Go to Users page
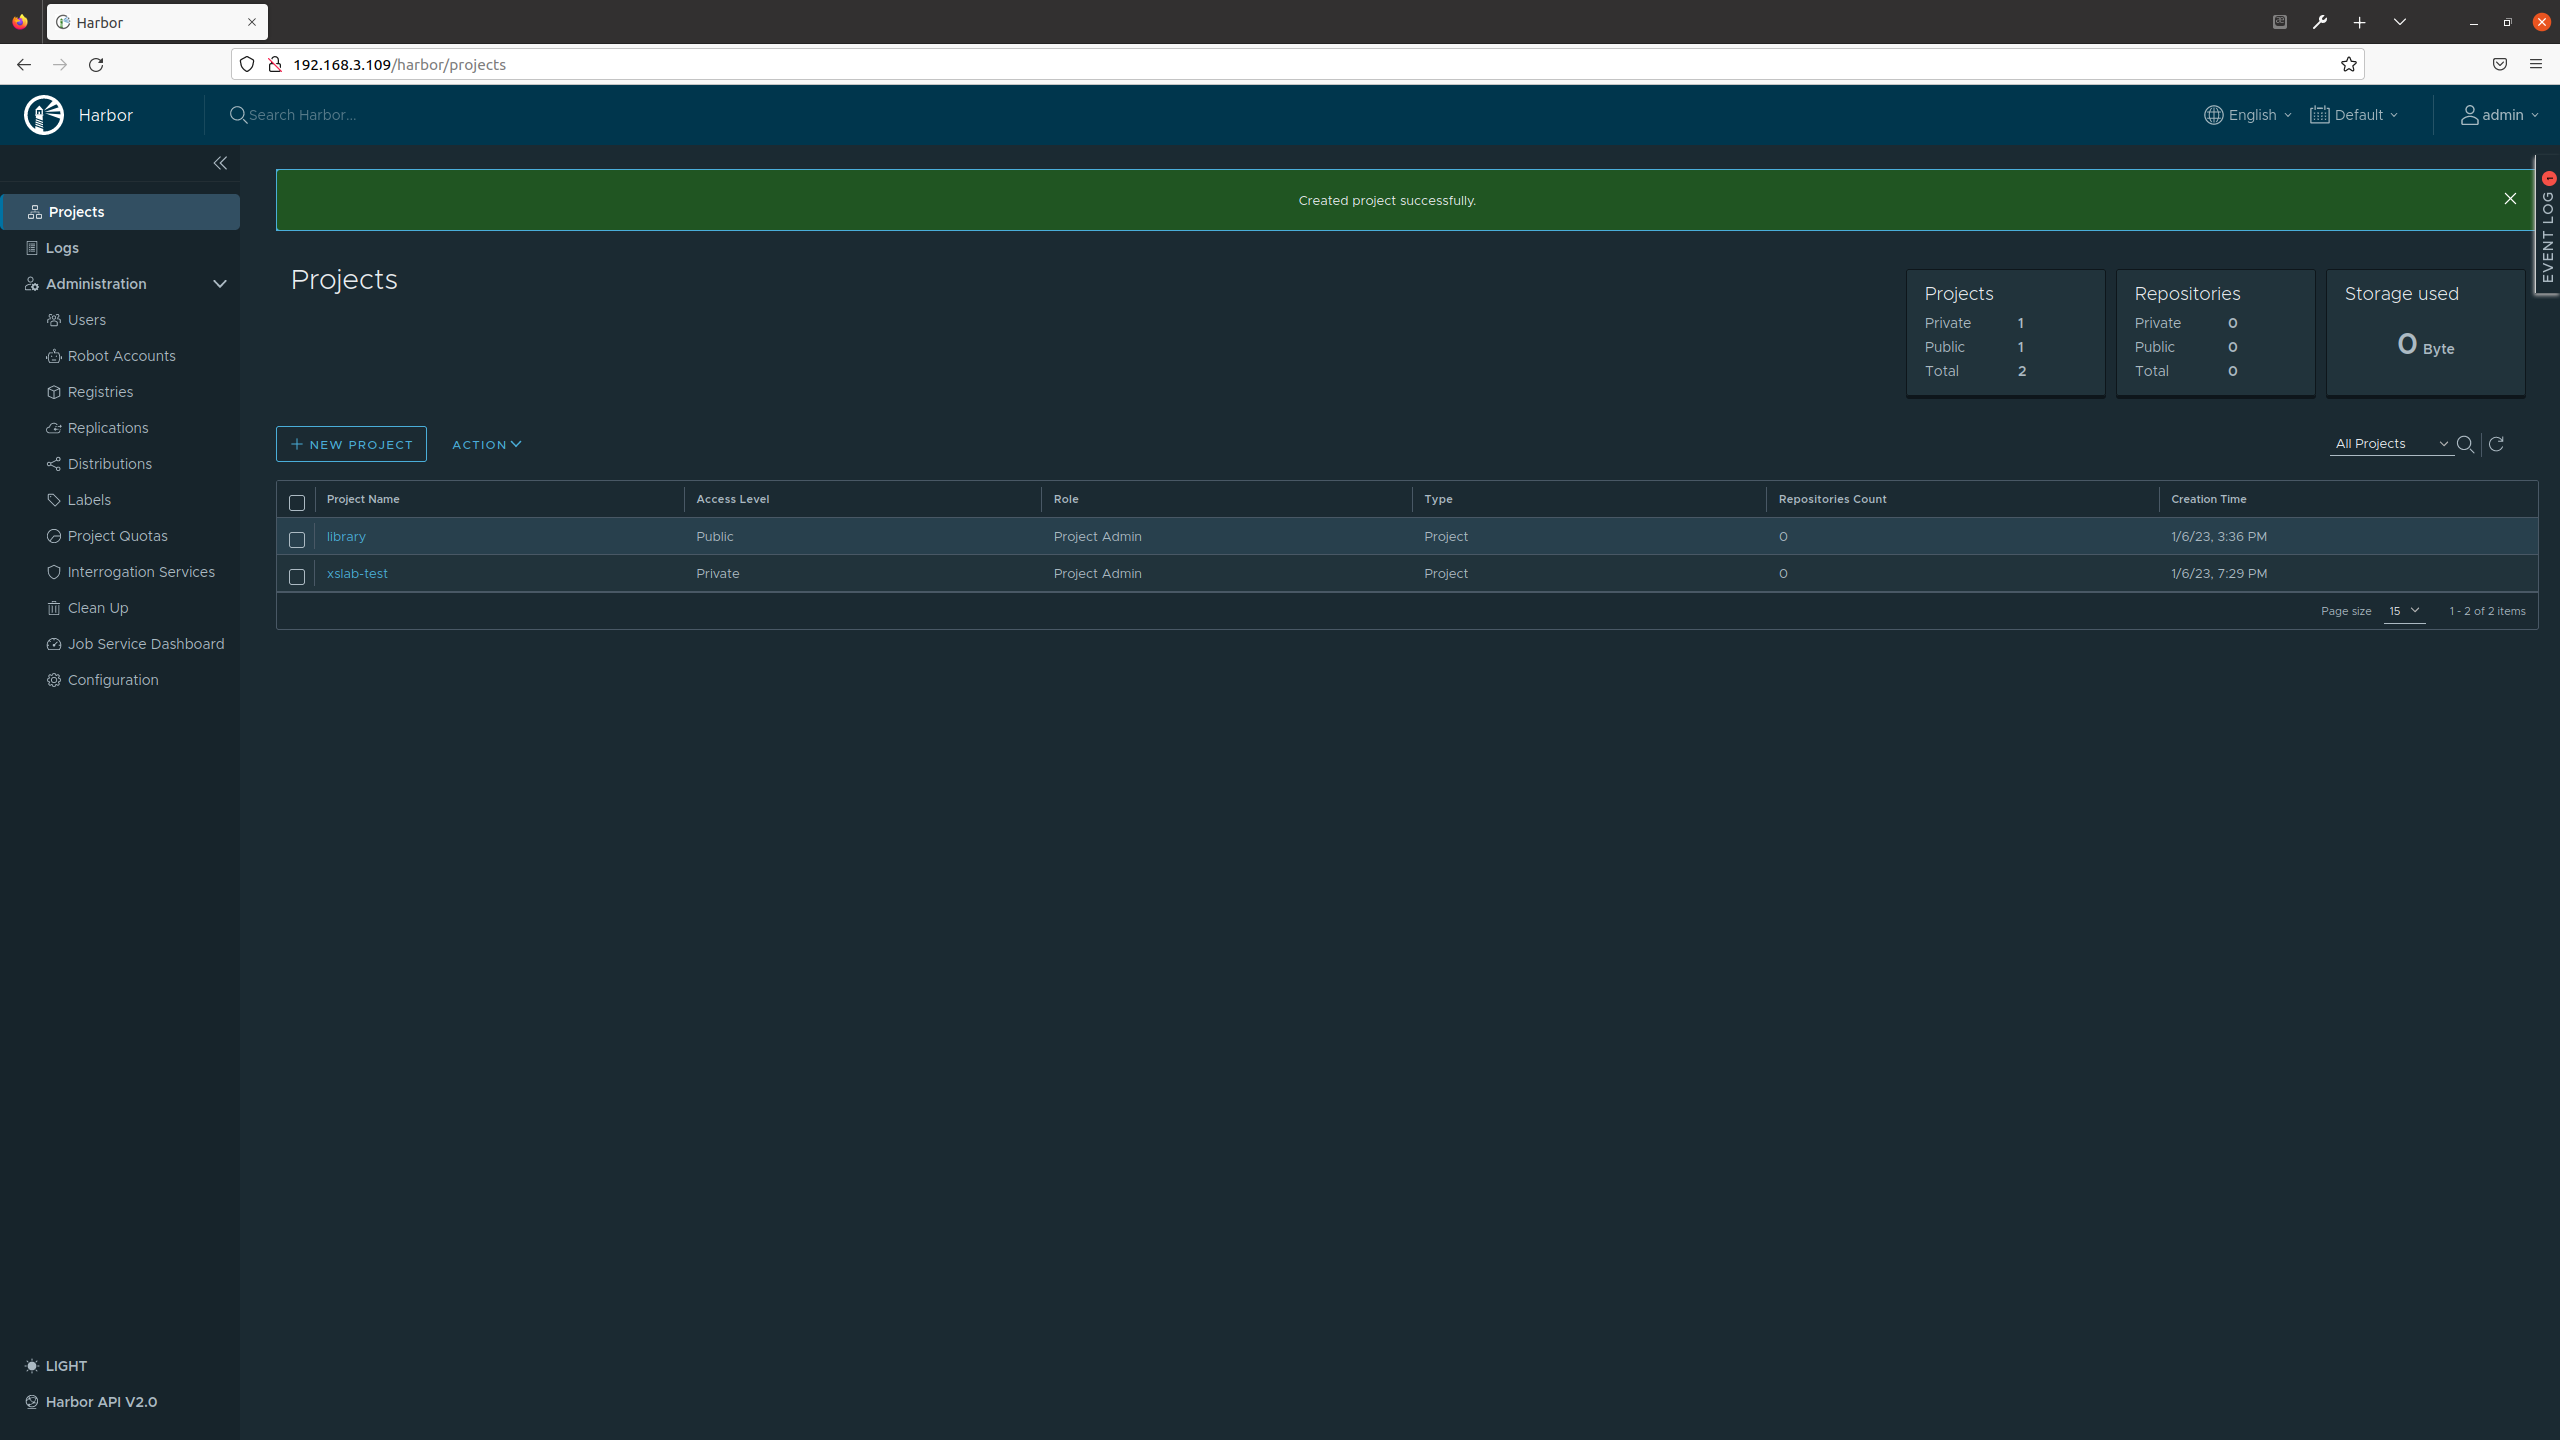2560x1440 pixels. (86, 320)
